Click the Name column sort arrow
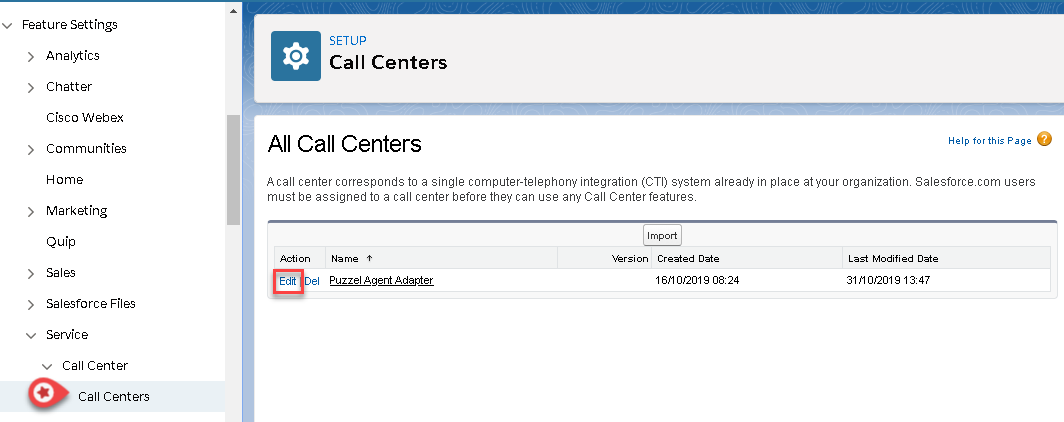The width and height of the screenshot is (1064, 422). (368, 259)
